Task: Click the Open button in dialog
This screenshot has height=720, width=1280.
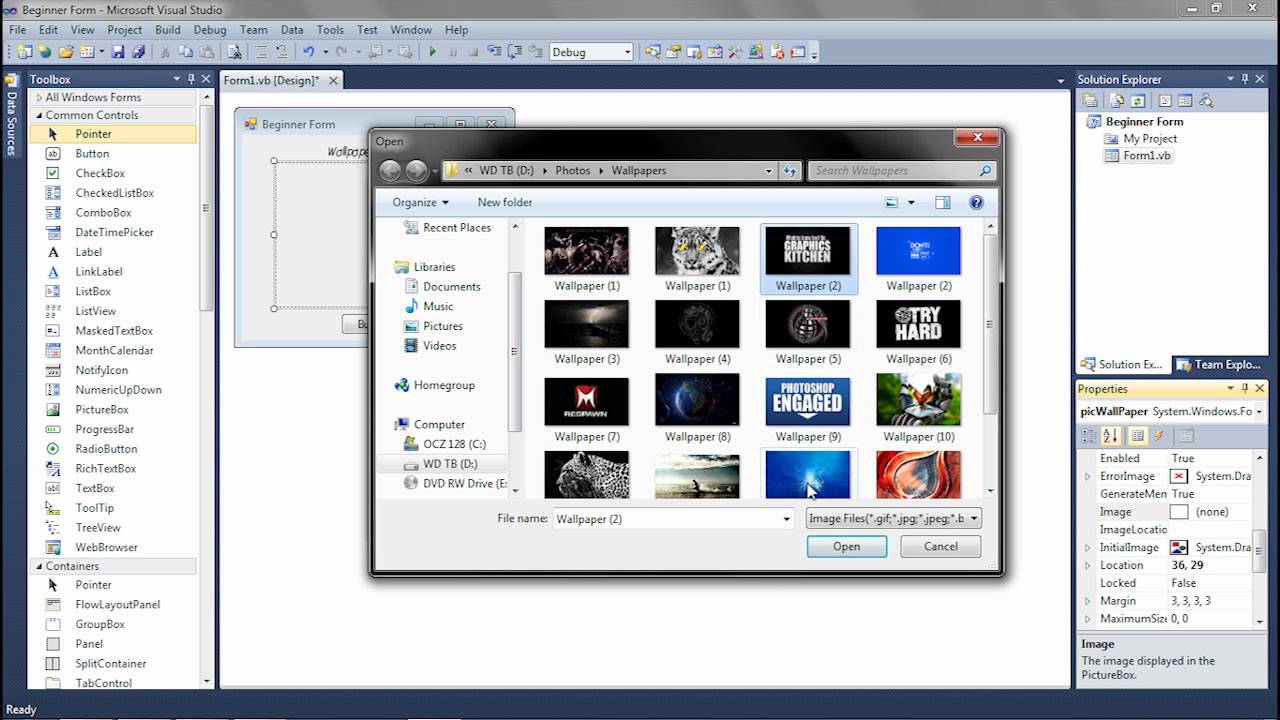Action: tap(847, 547)
